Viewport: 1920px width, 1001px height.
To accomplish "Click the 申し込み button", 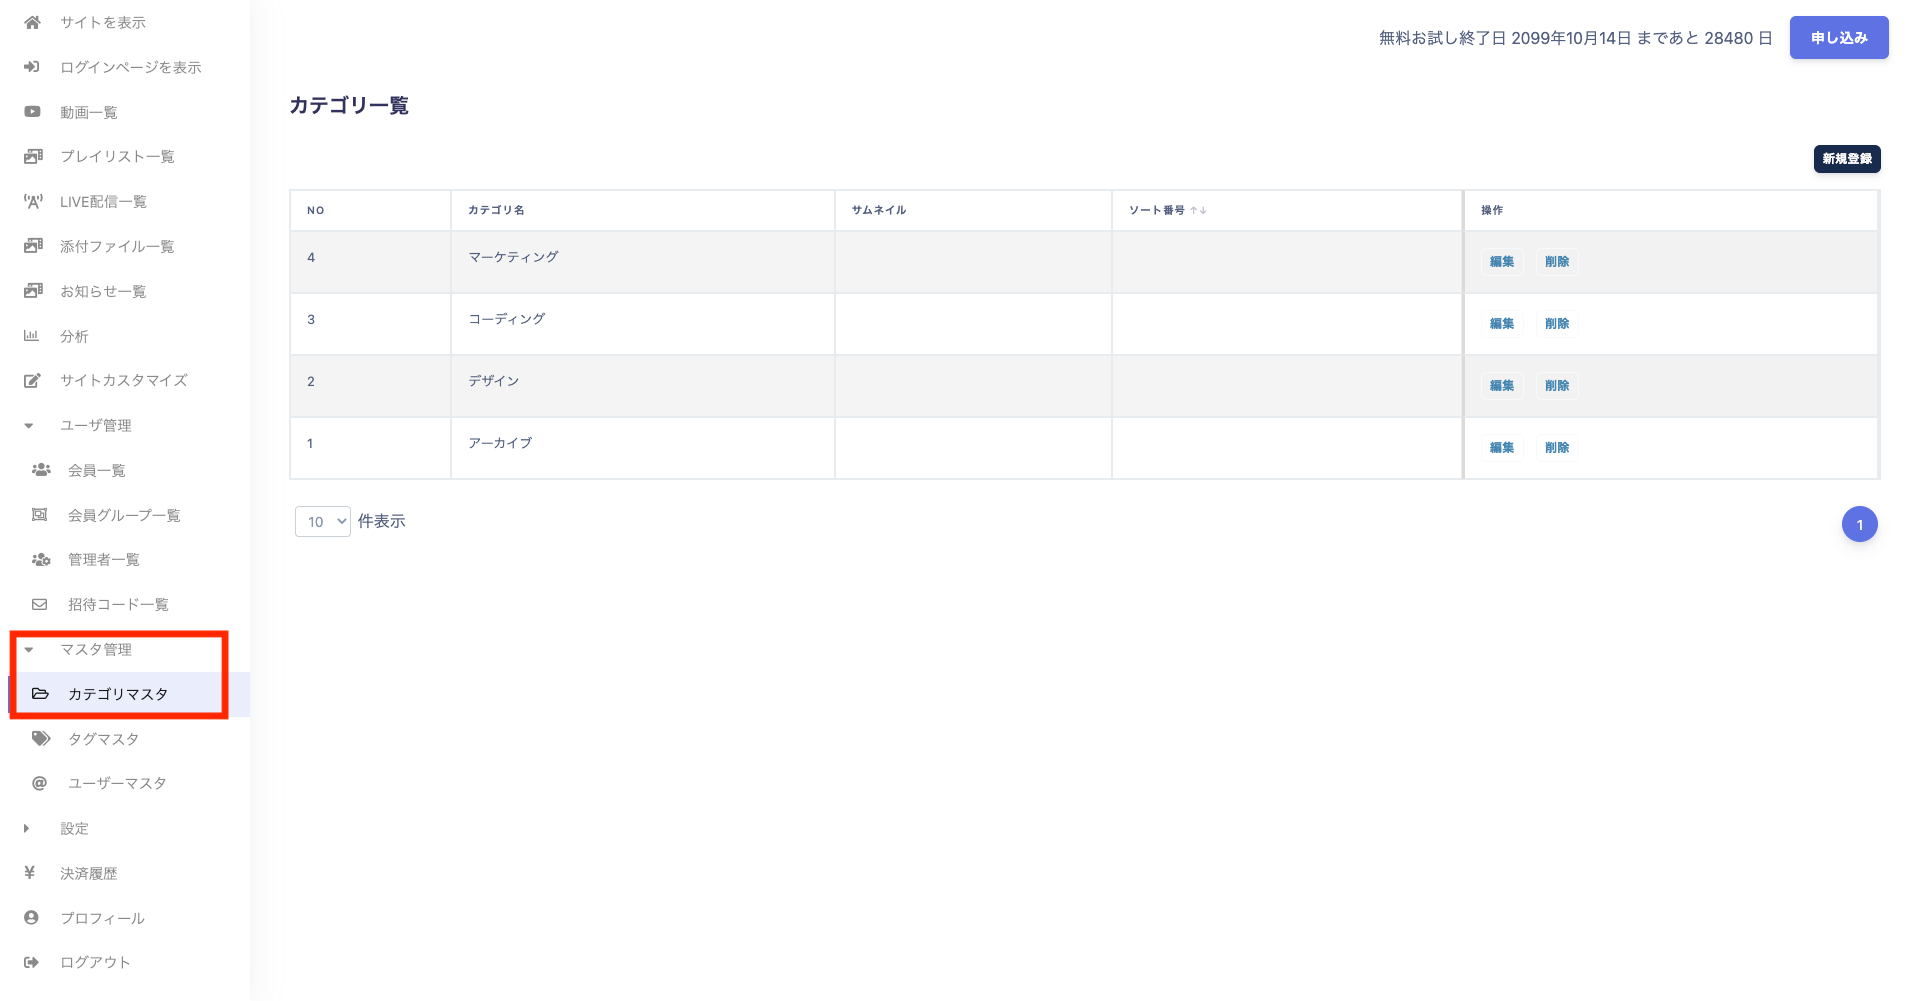I will coord(1839,38).
